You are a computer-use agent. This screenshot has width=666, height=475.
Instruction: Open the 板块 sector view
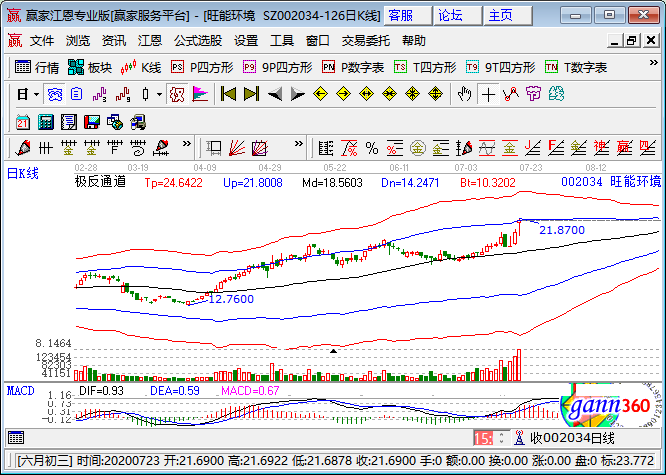point(90,67)
